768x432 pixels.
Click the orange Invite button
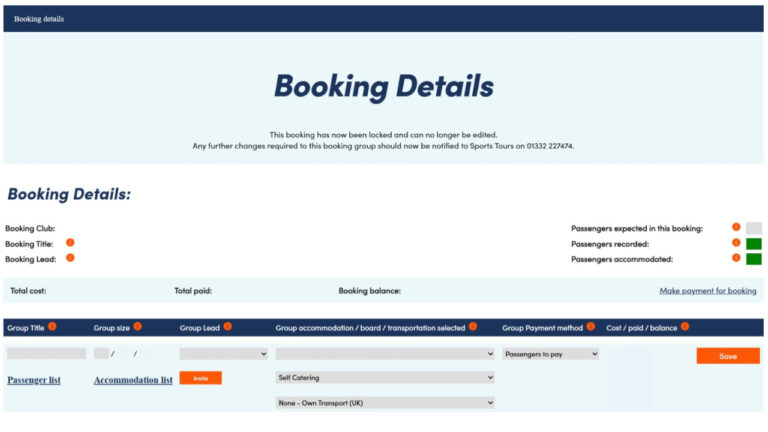tap(200, 378)
